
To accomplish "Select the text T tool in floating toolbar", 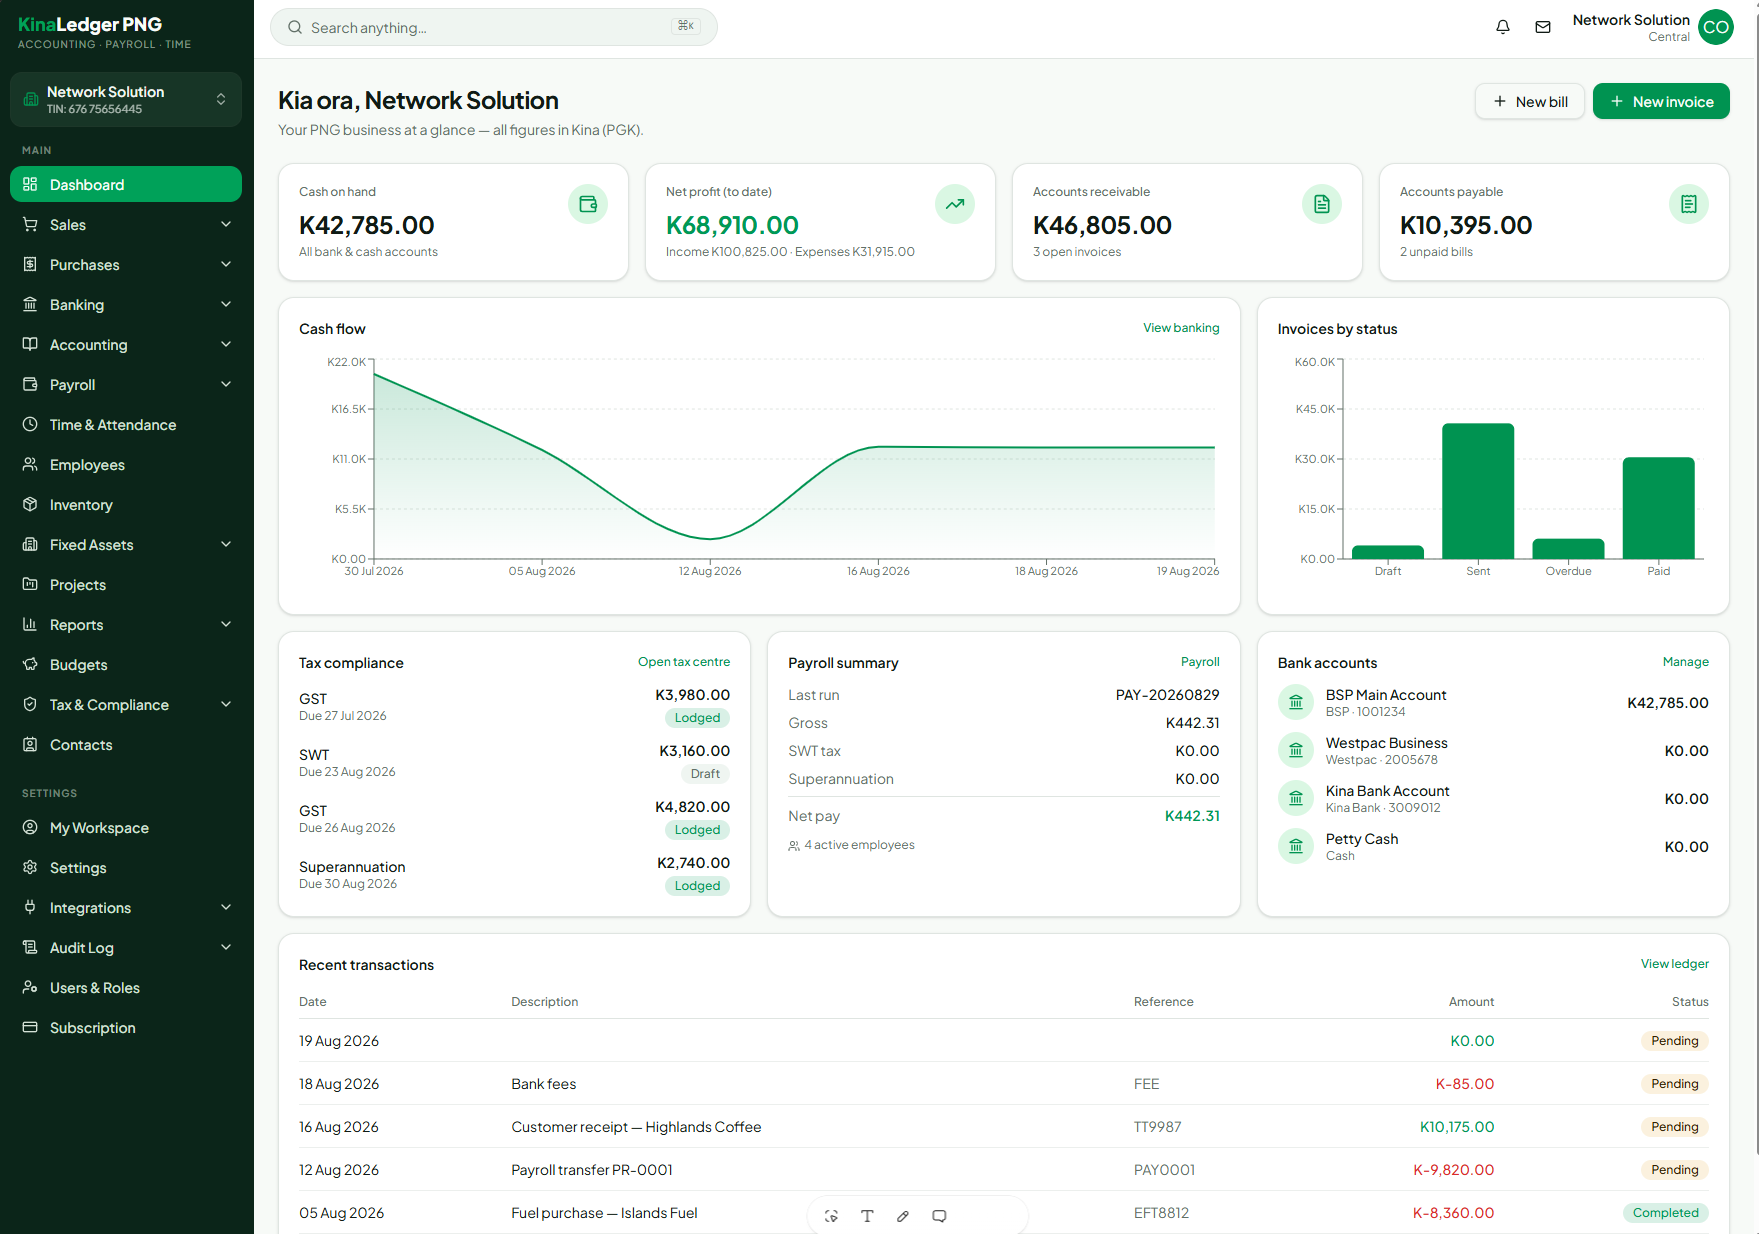I will [x=867, y=1216].
